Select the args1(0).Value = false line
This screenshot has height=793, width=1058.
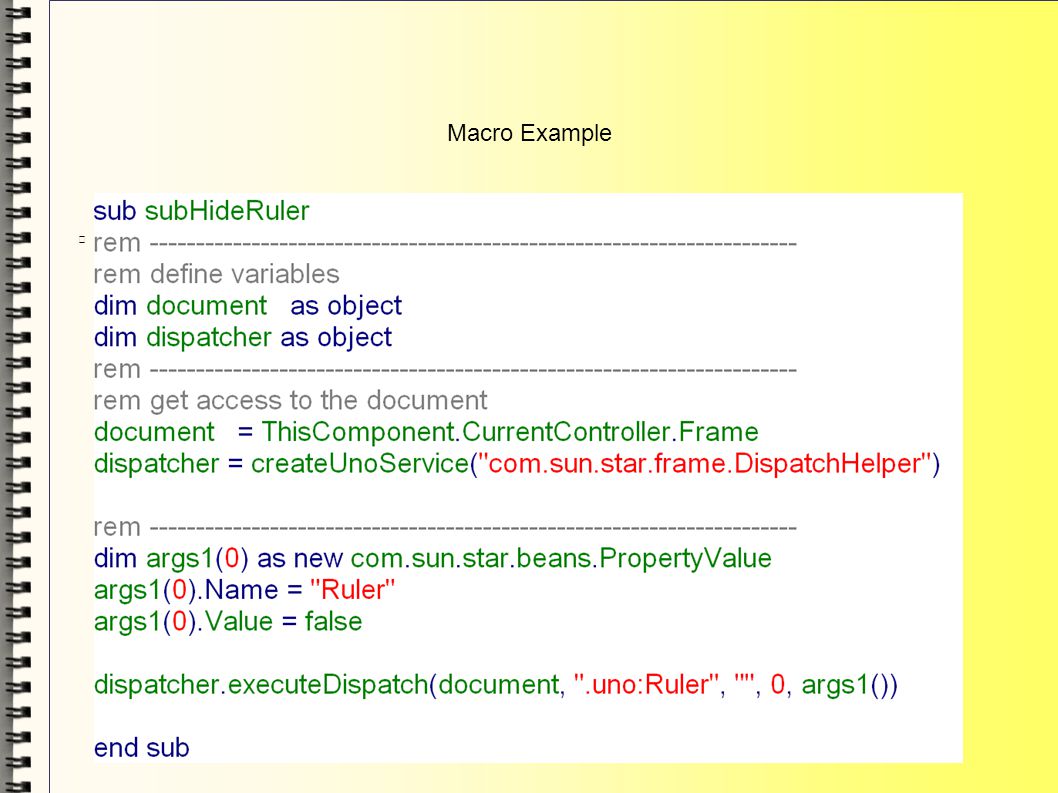[228, 622]
